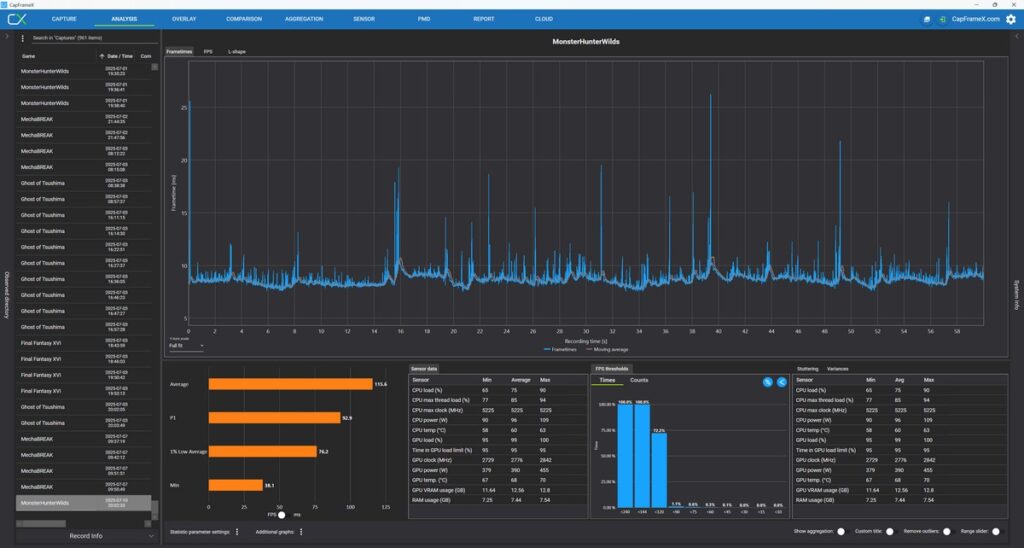This screenshot has width=1024, height=548.
Task: Select MonsterHunterWilds capture dated 19:56:41
Action: click(84, 87)
